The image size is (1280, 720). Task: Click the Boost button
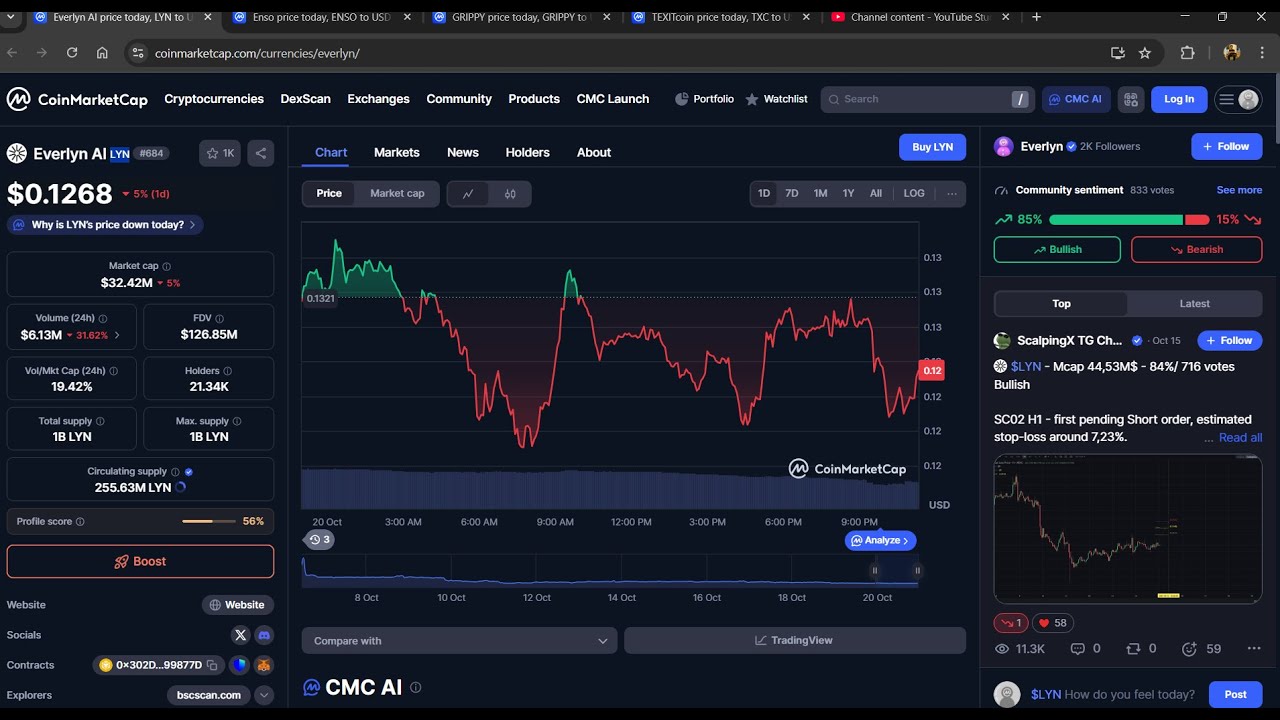tap(140, 562)
